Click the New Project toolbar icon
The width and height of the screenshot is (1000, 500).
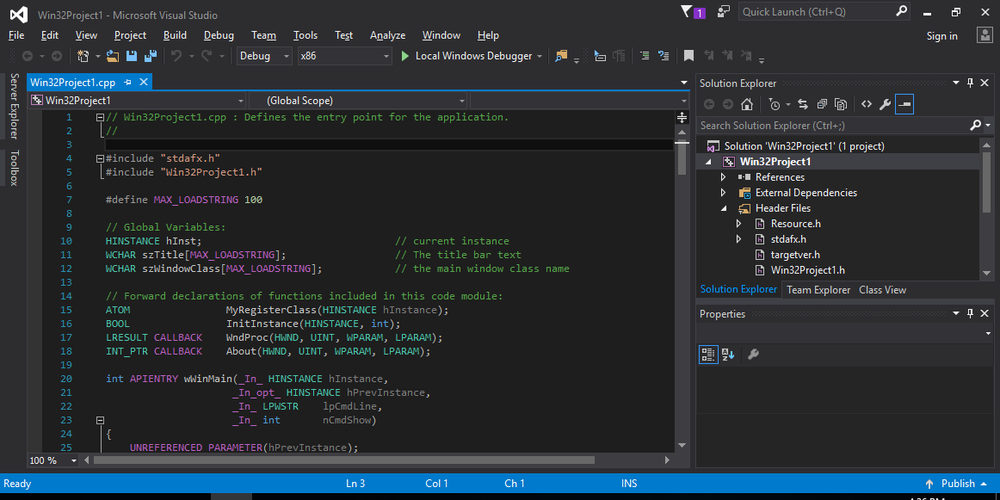click(x=83, y=56)
